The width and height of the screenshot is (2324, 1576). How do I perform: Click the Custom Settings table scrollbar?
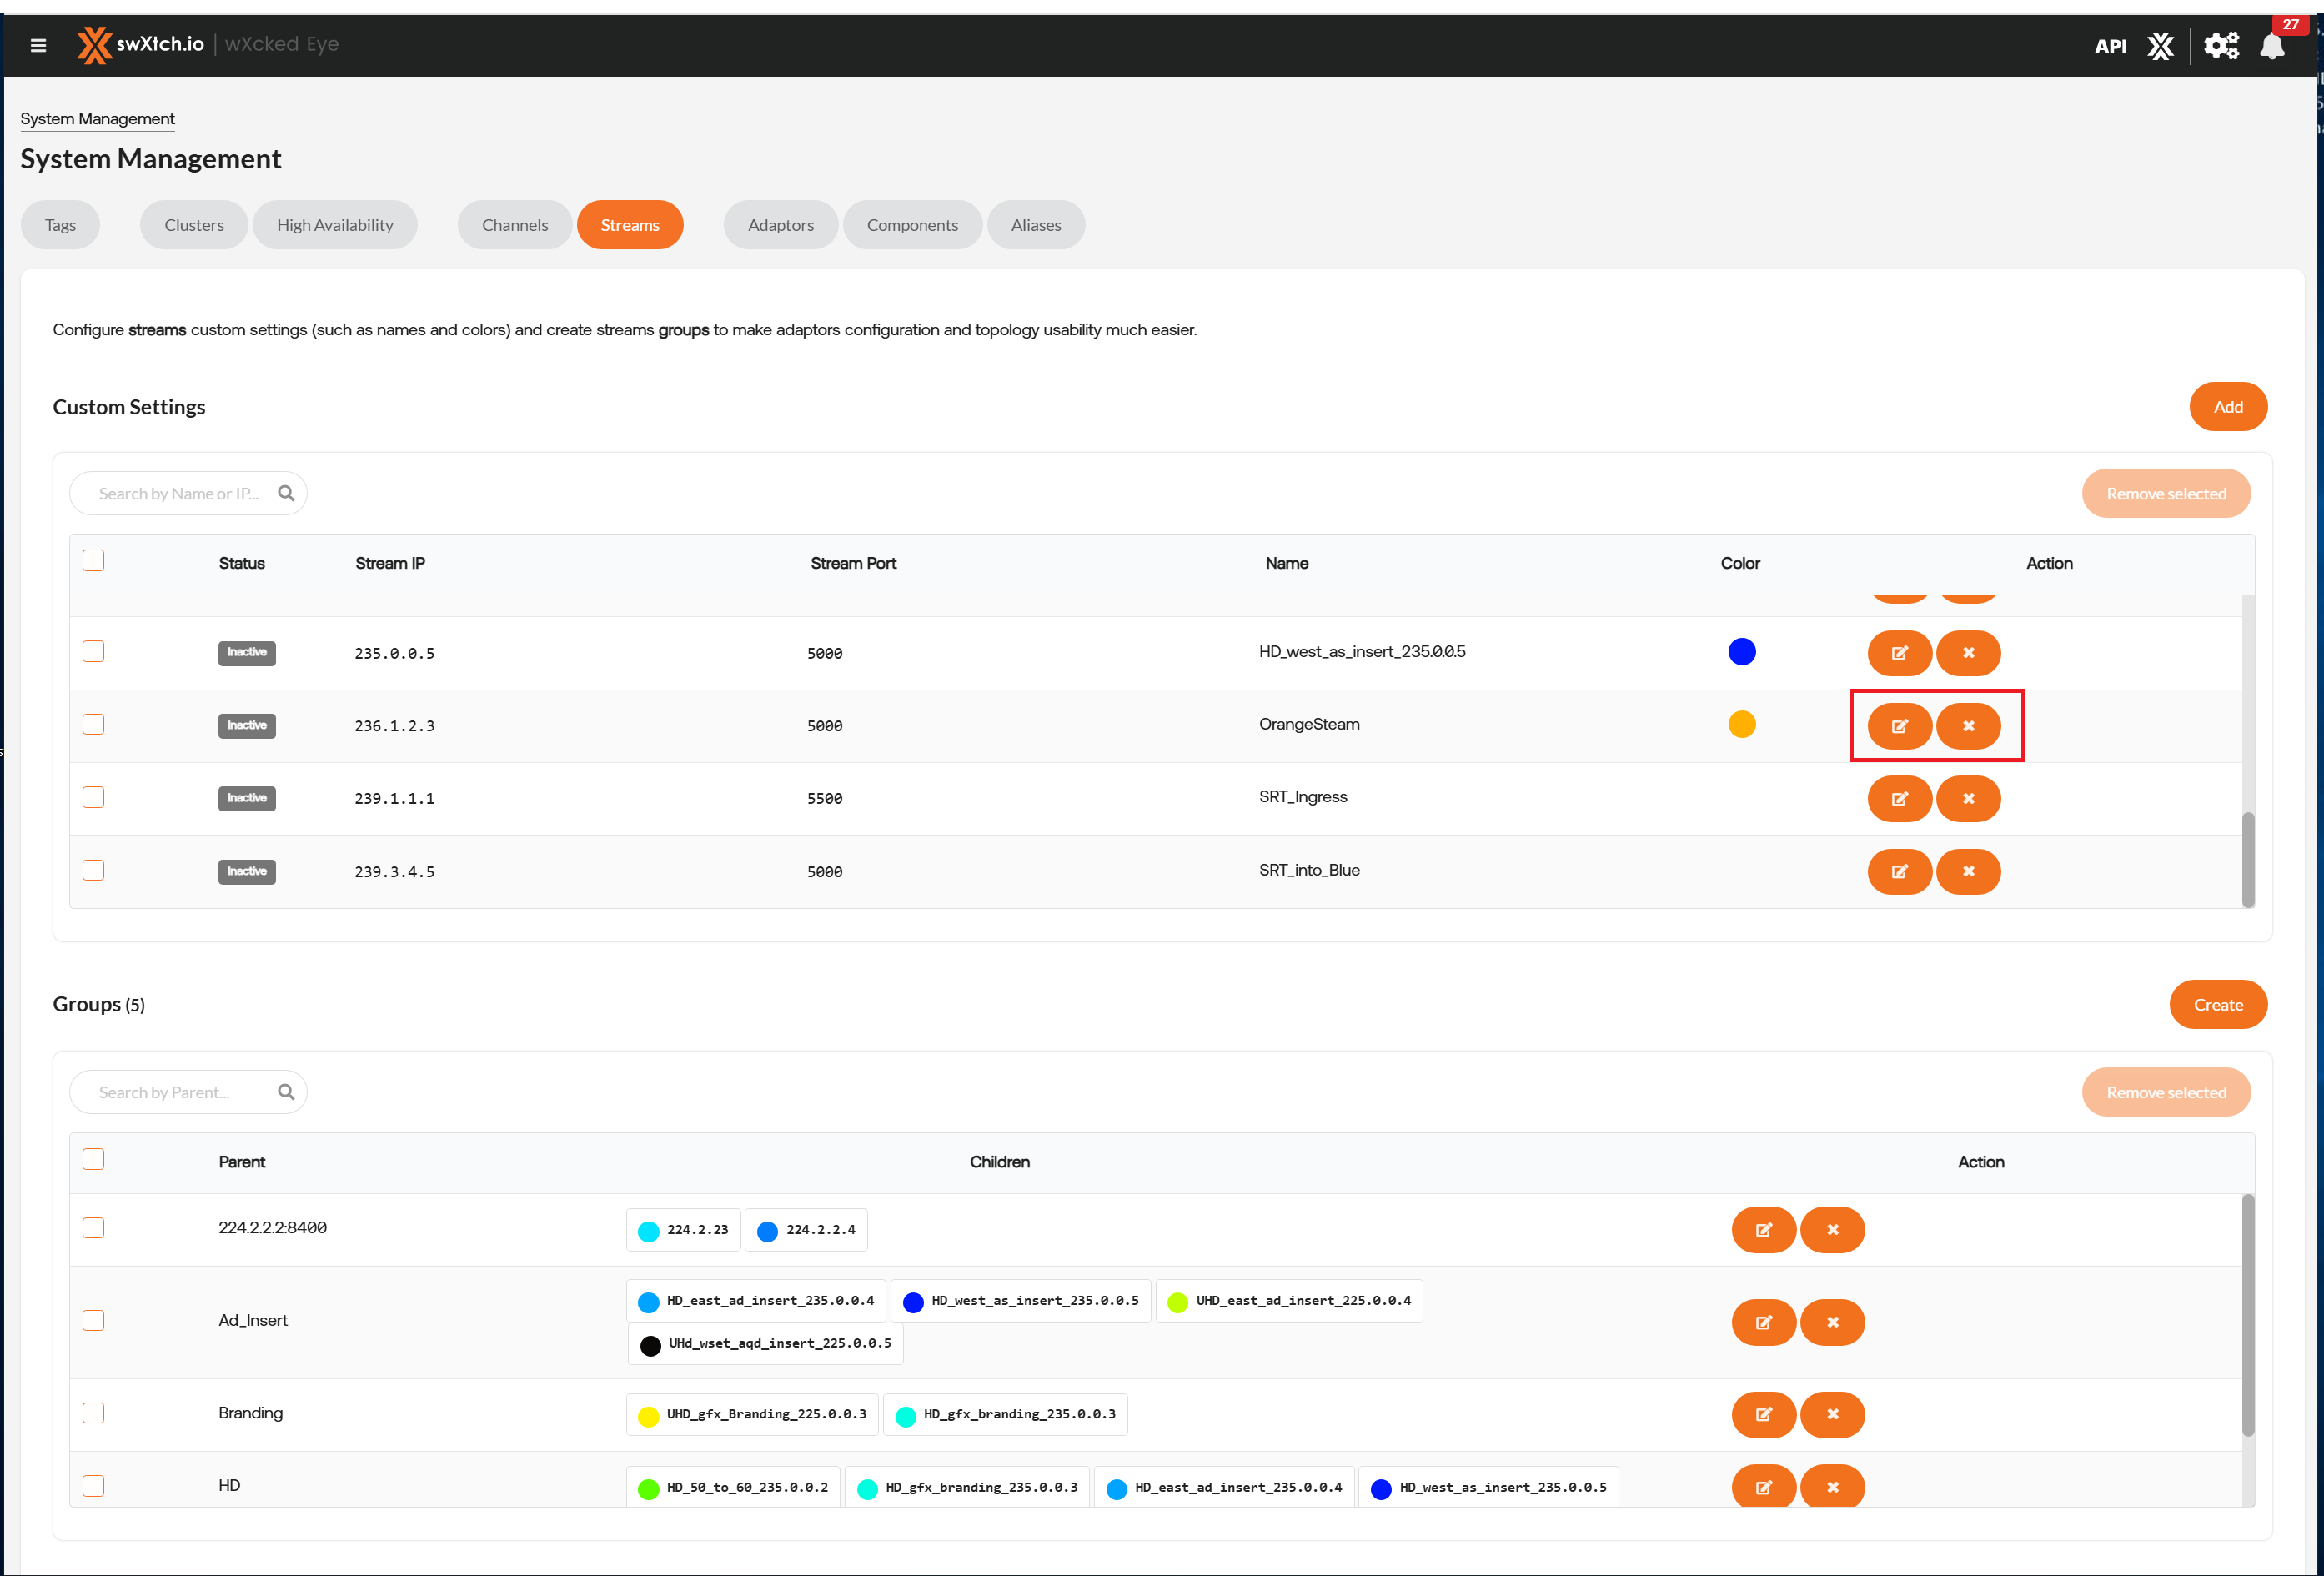[2248, 858]
